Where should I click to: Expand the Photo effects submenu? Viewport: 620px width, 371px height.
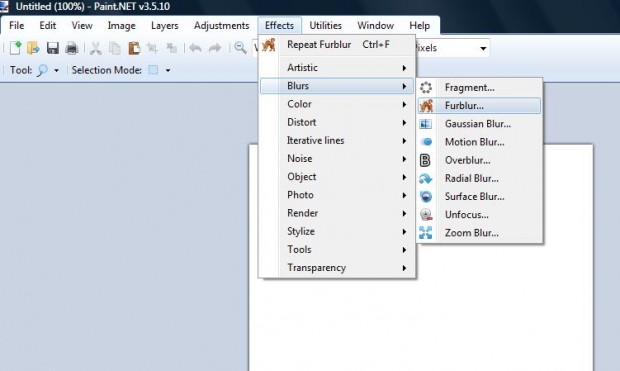(337, 195)
